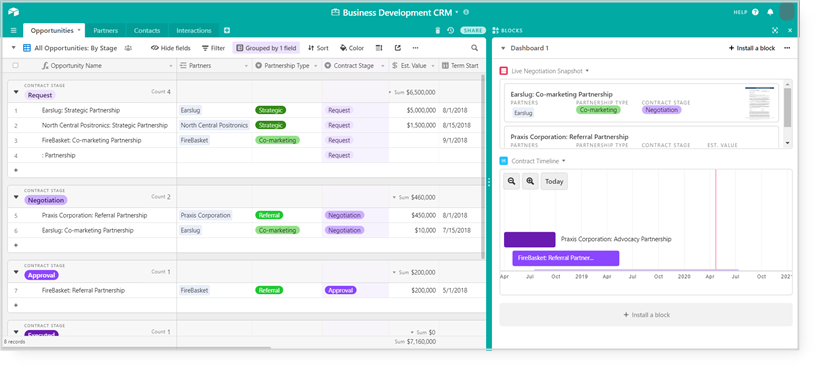Screen dimensions: 815x366
Task: Click the trash icon in the top bar
Action: click(x=438, y=31)
